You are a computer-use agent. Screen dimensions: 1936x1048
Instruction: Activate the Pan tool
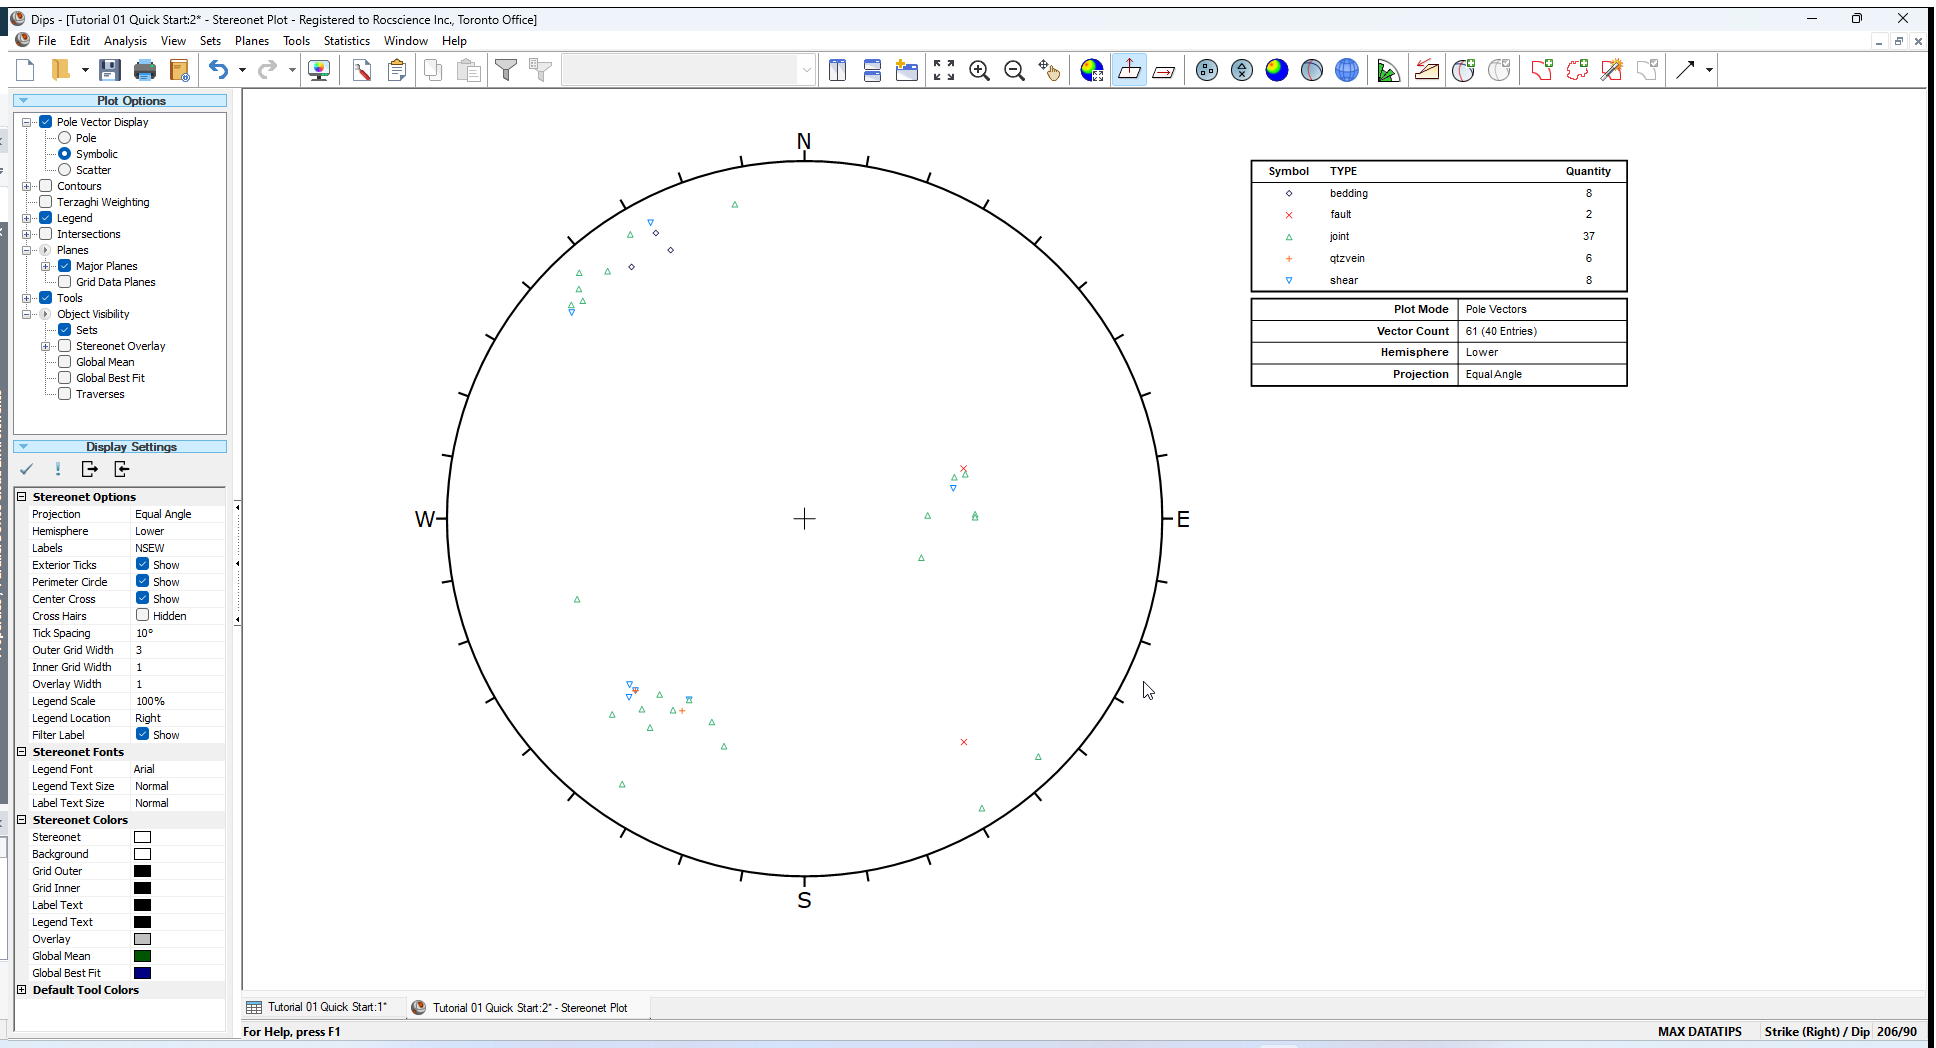[1050, 70]
